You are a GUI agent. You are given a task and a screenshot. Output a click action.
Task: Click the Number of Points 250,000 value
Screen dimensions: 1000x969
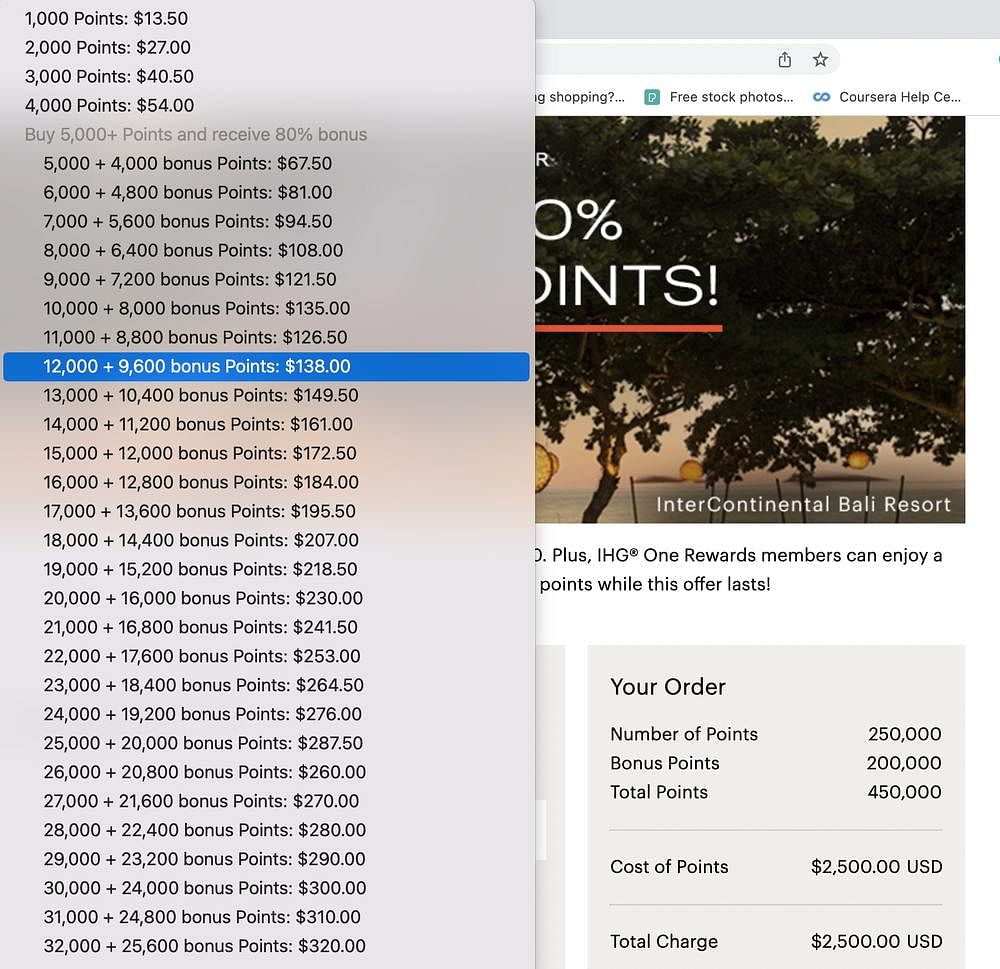904,734
